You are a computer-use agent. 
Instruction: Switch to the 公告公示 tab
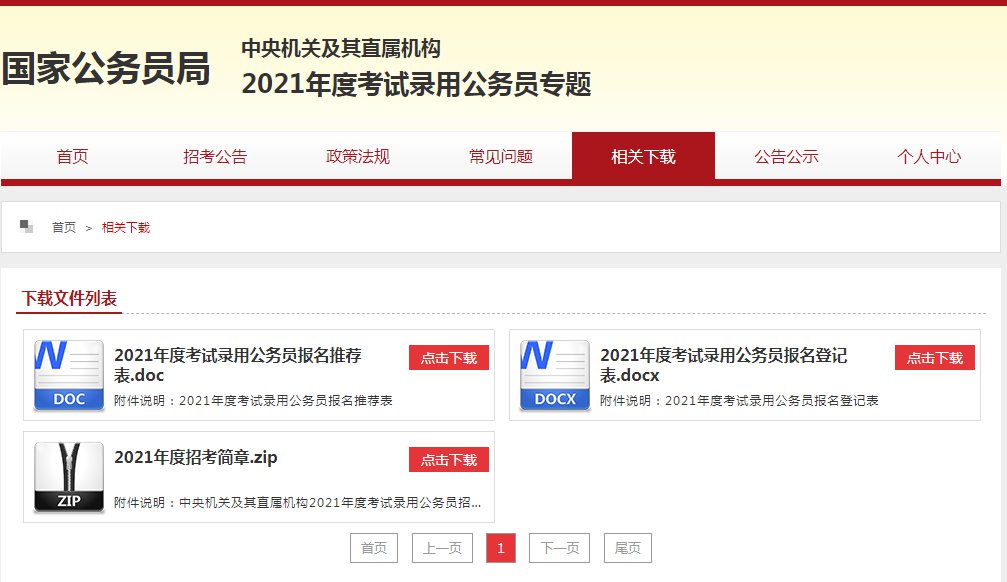pos(786,156)
